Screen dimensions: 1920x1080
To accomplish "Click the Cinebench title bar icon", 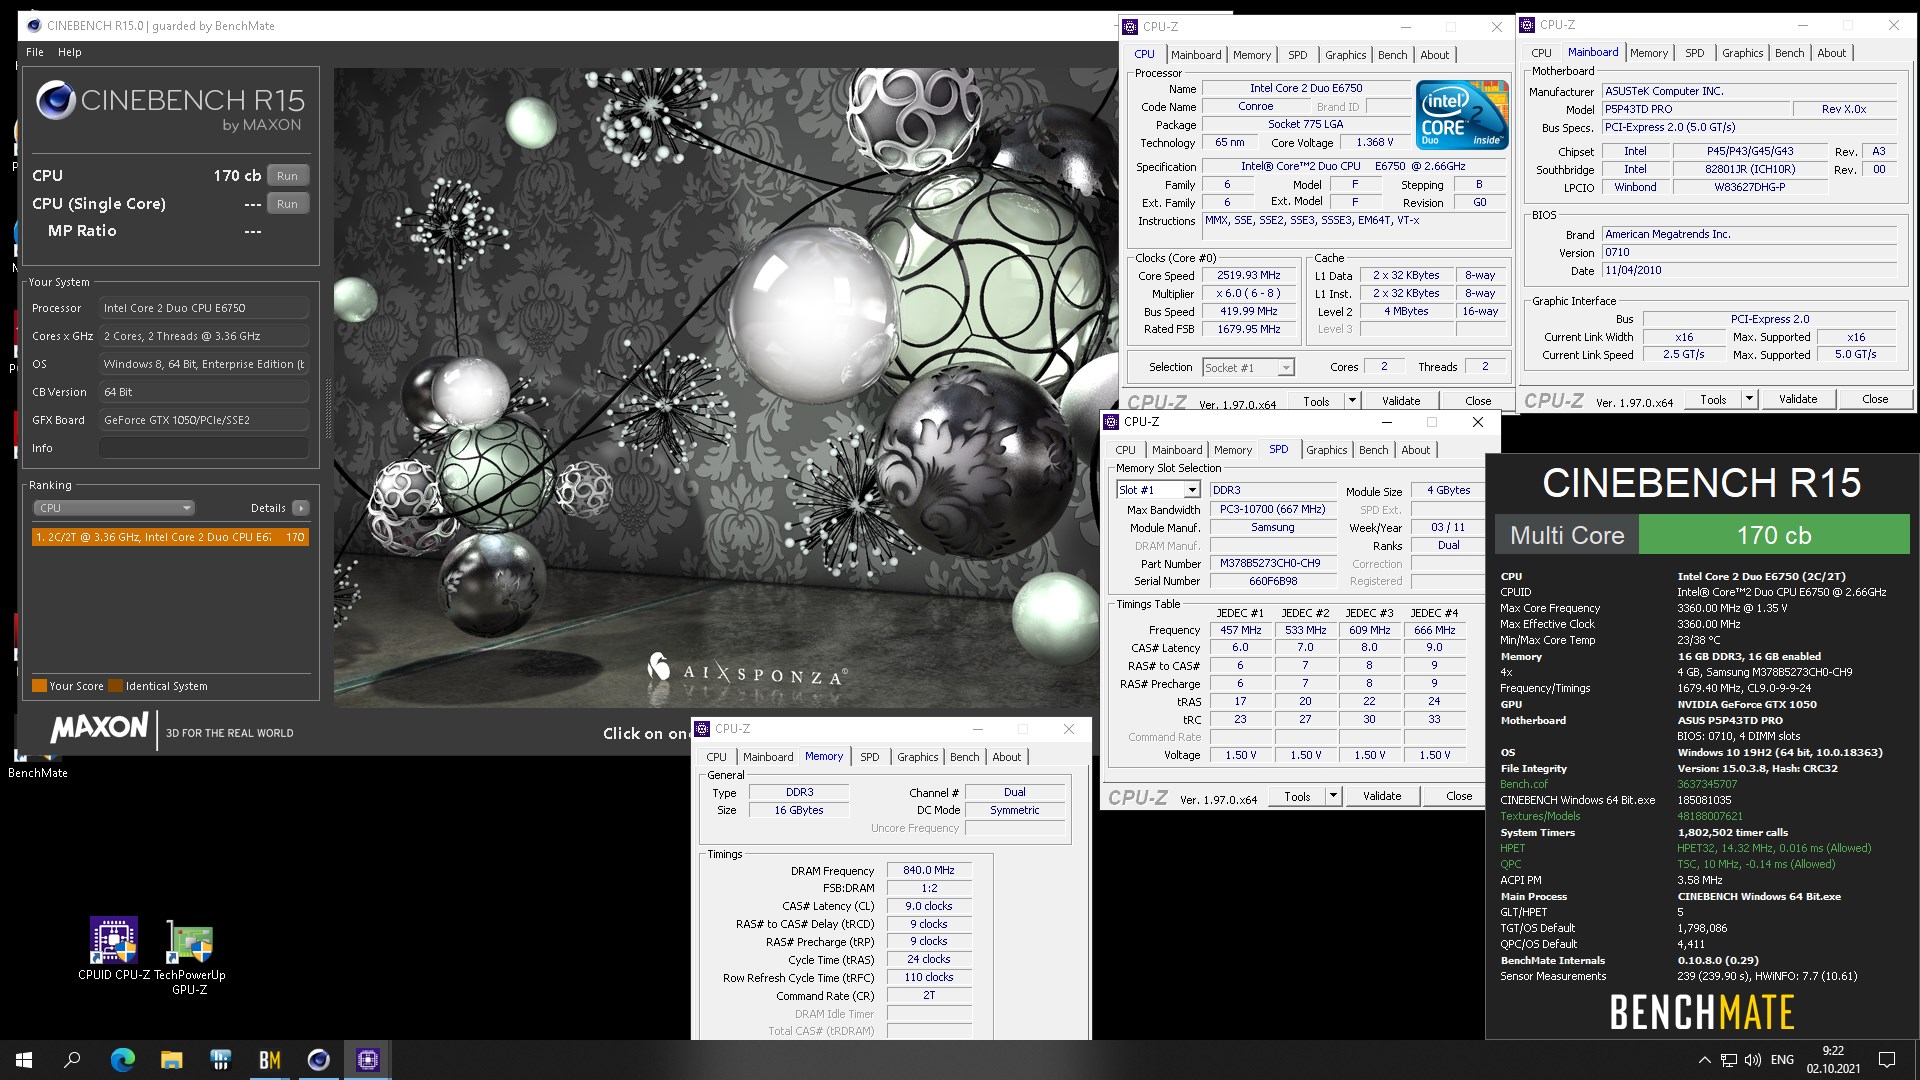I will click(33, 26).
